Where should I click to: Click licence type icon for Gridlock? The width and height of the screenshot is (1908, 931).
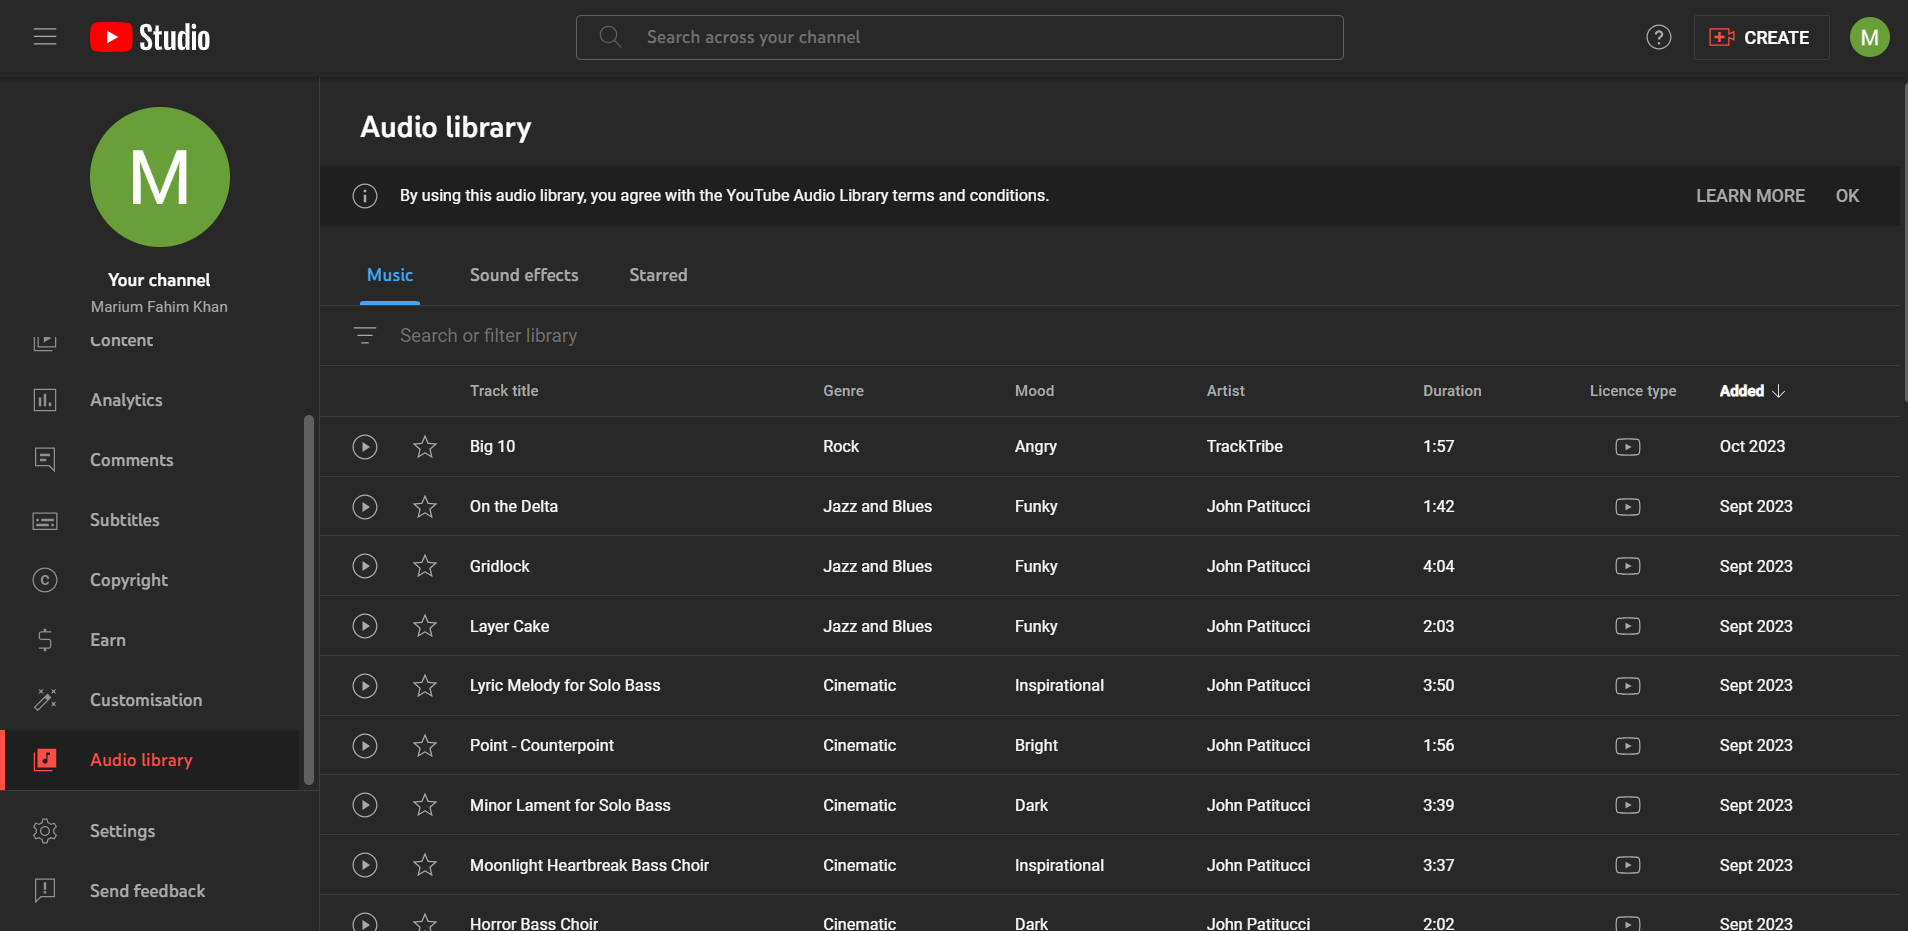pos(1627,566)
